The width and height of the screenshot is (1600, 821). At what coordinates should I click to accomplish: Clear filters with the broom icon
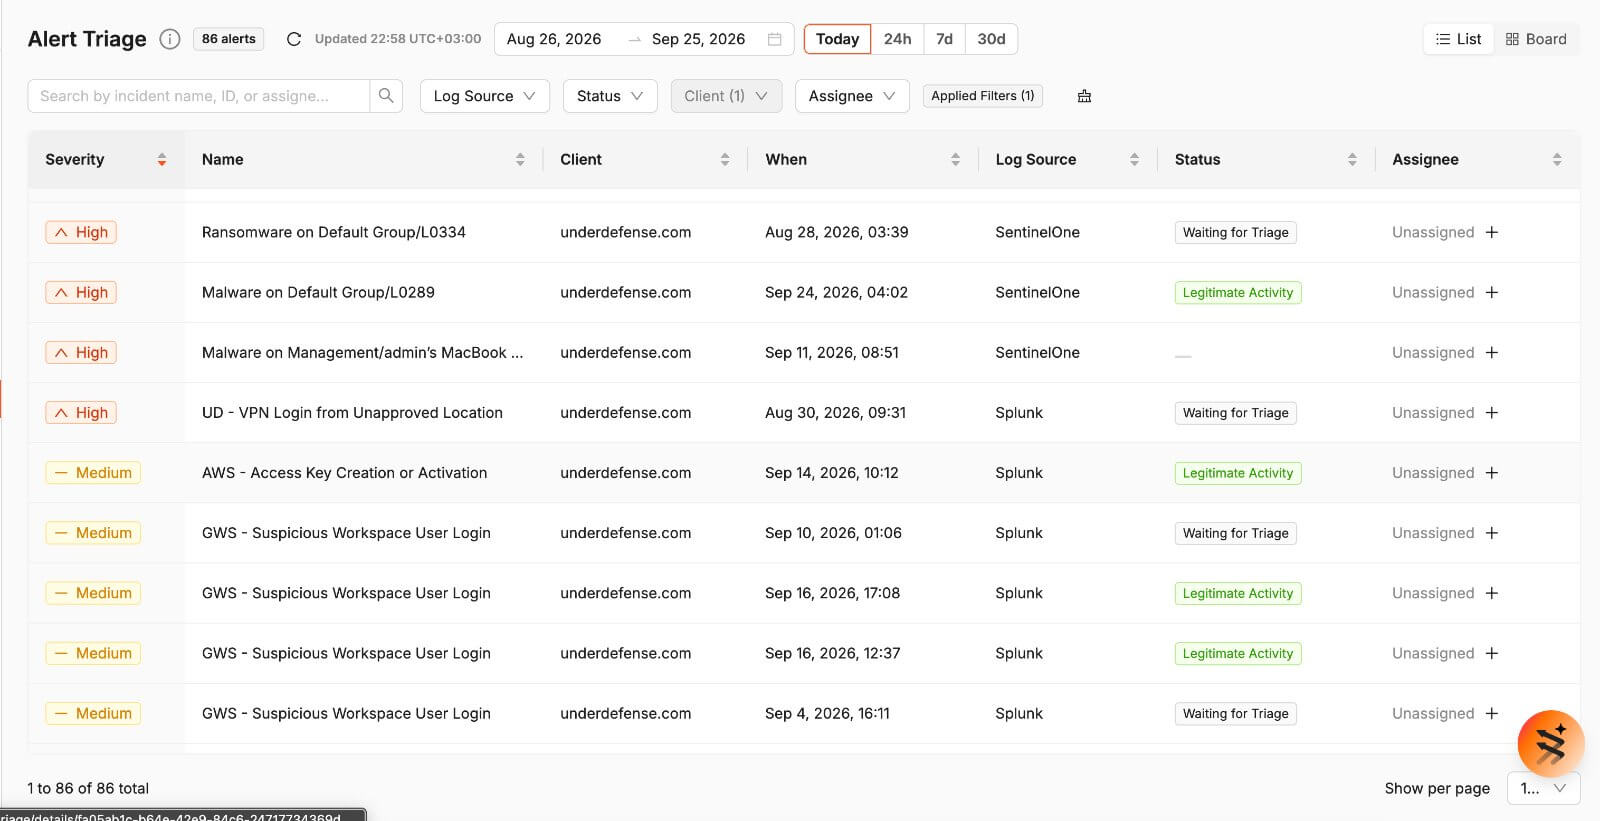(1084, 96)
